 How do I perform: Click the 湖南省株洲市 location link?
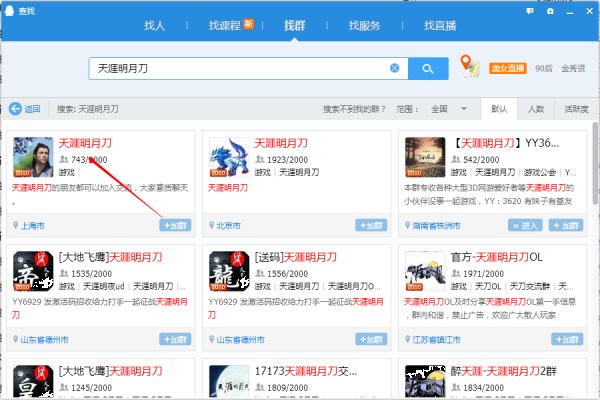tap(436, 225)
